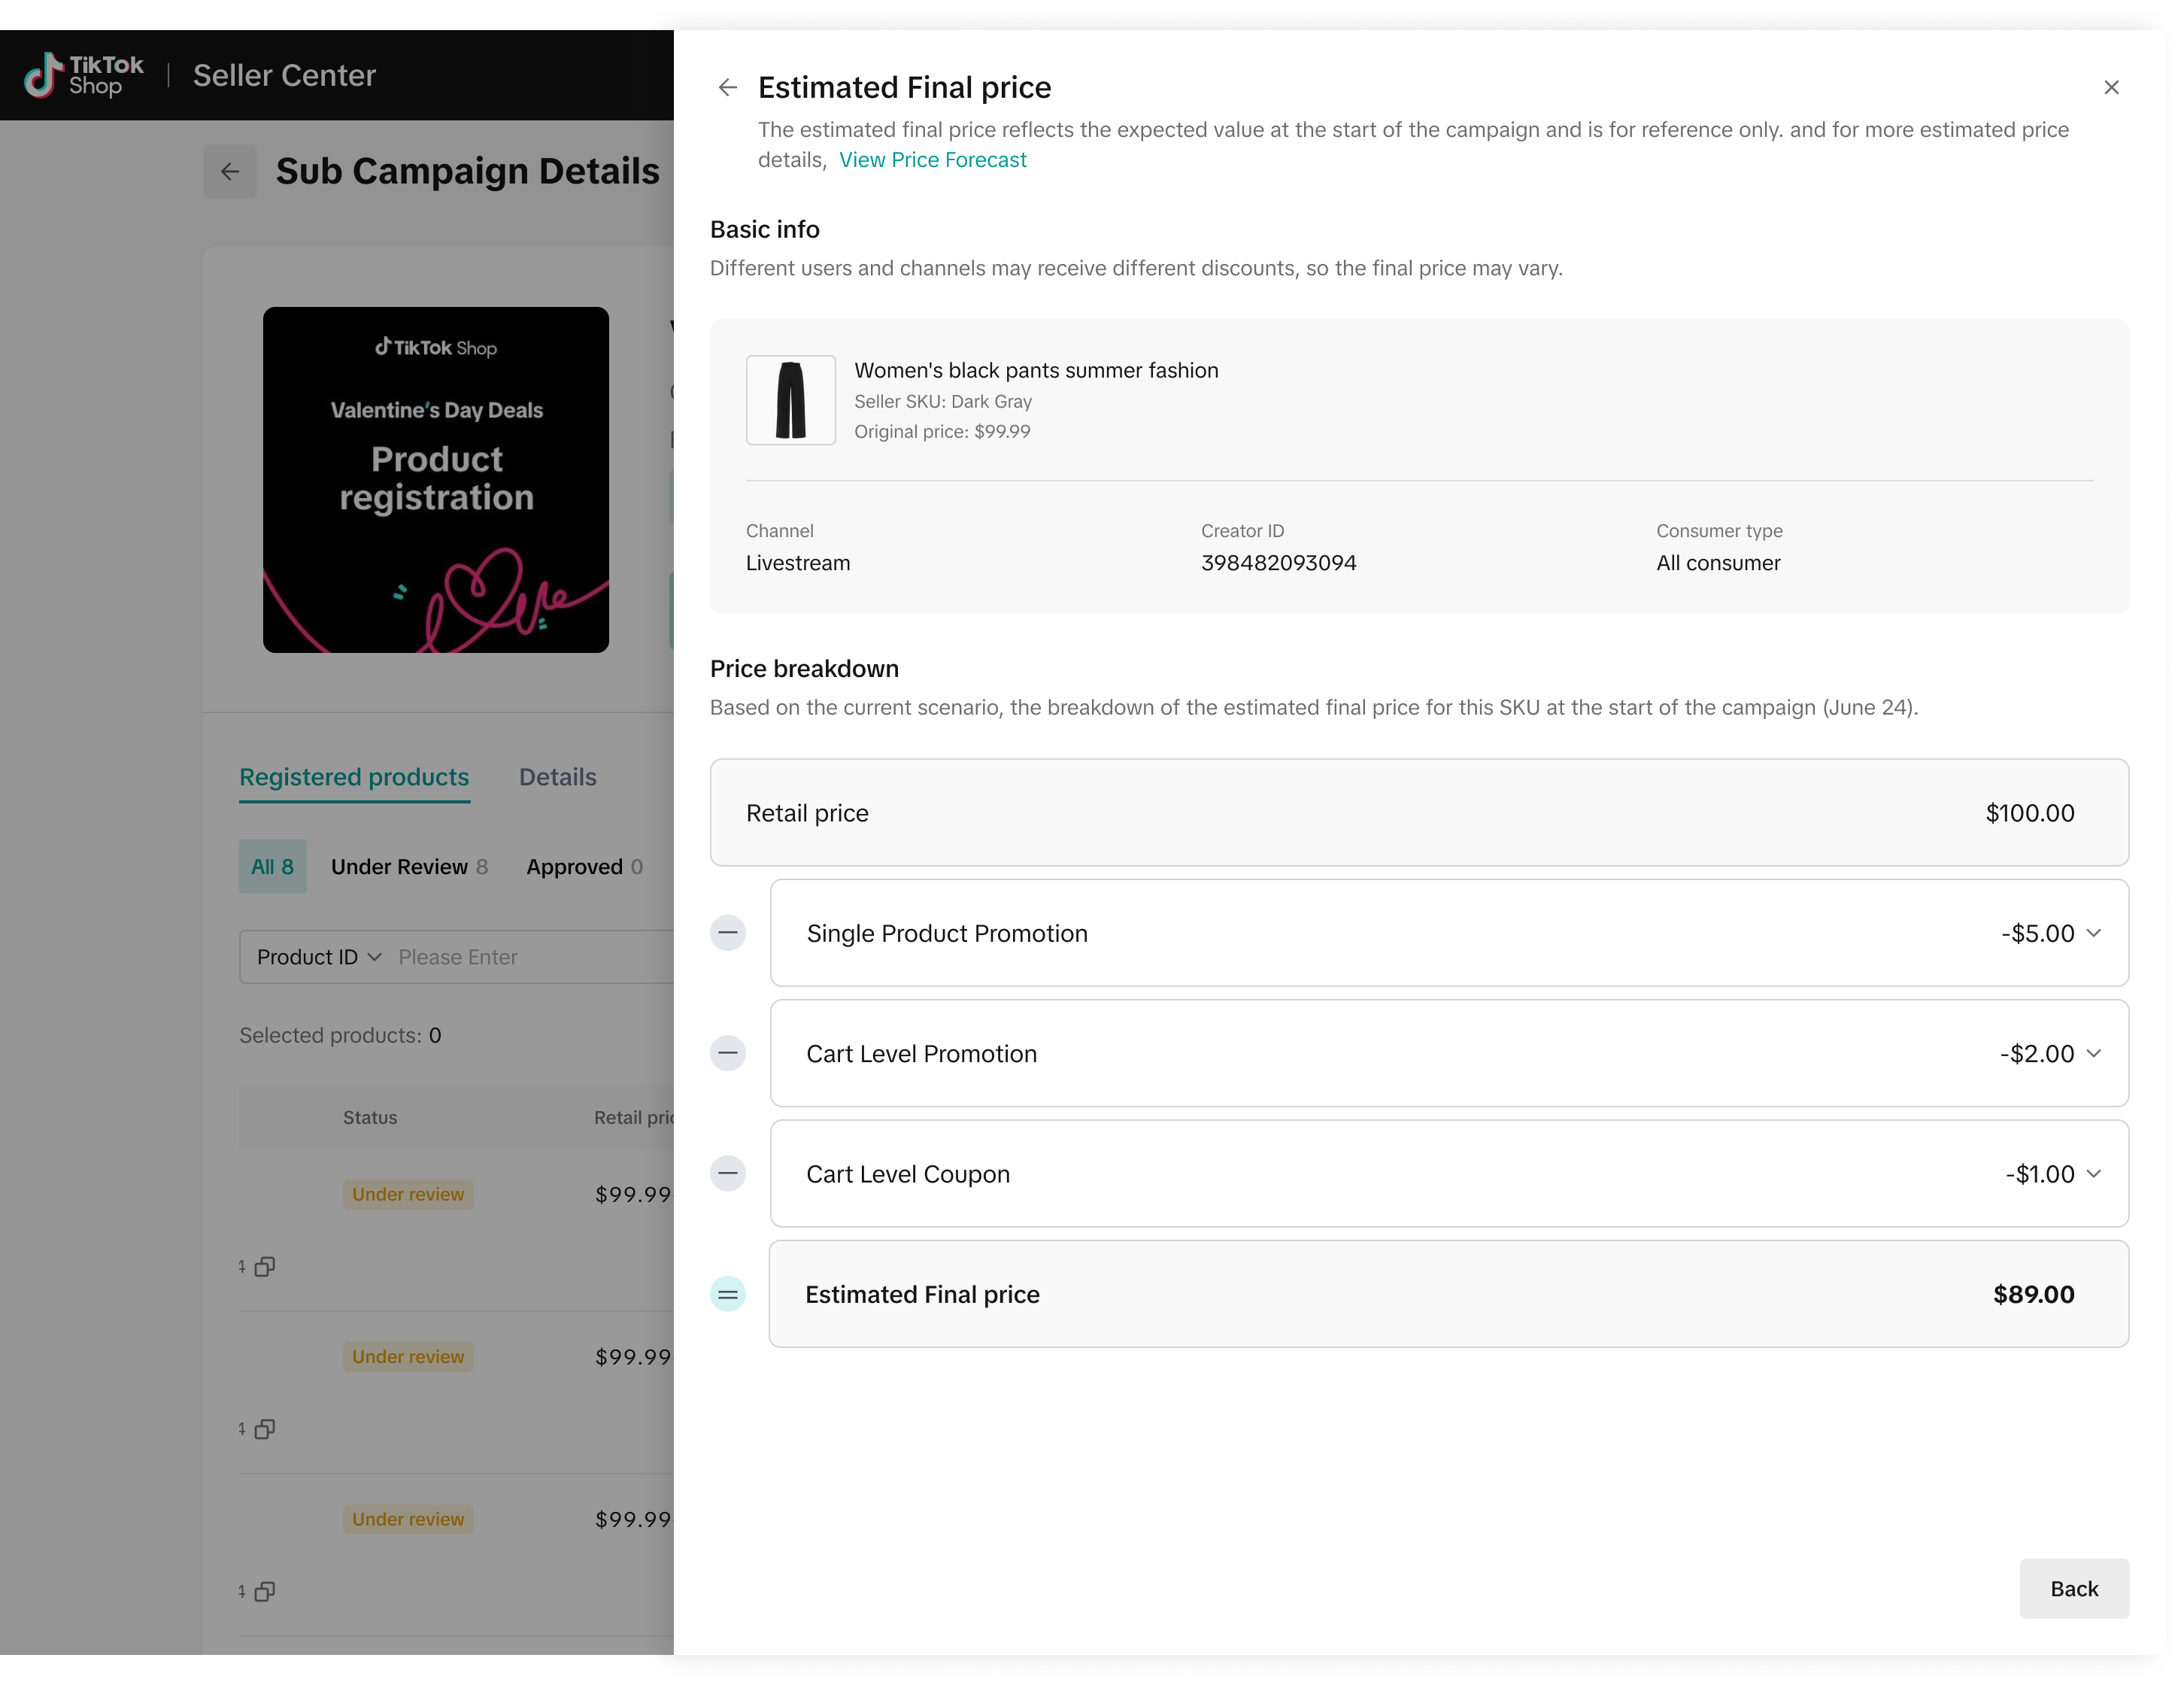Click minus icon beside Cart Level Promotion
This screenshot has width=2184, height=1685.
(x=728, y=1053)
